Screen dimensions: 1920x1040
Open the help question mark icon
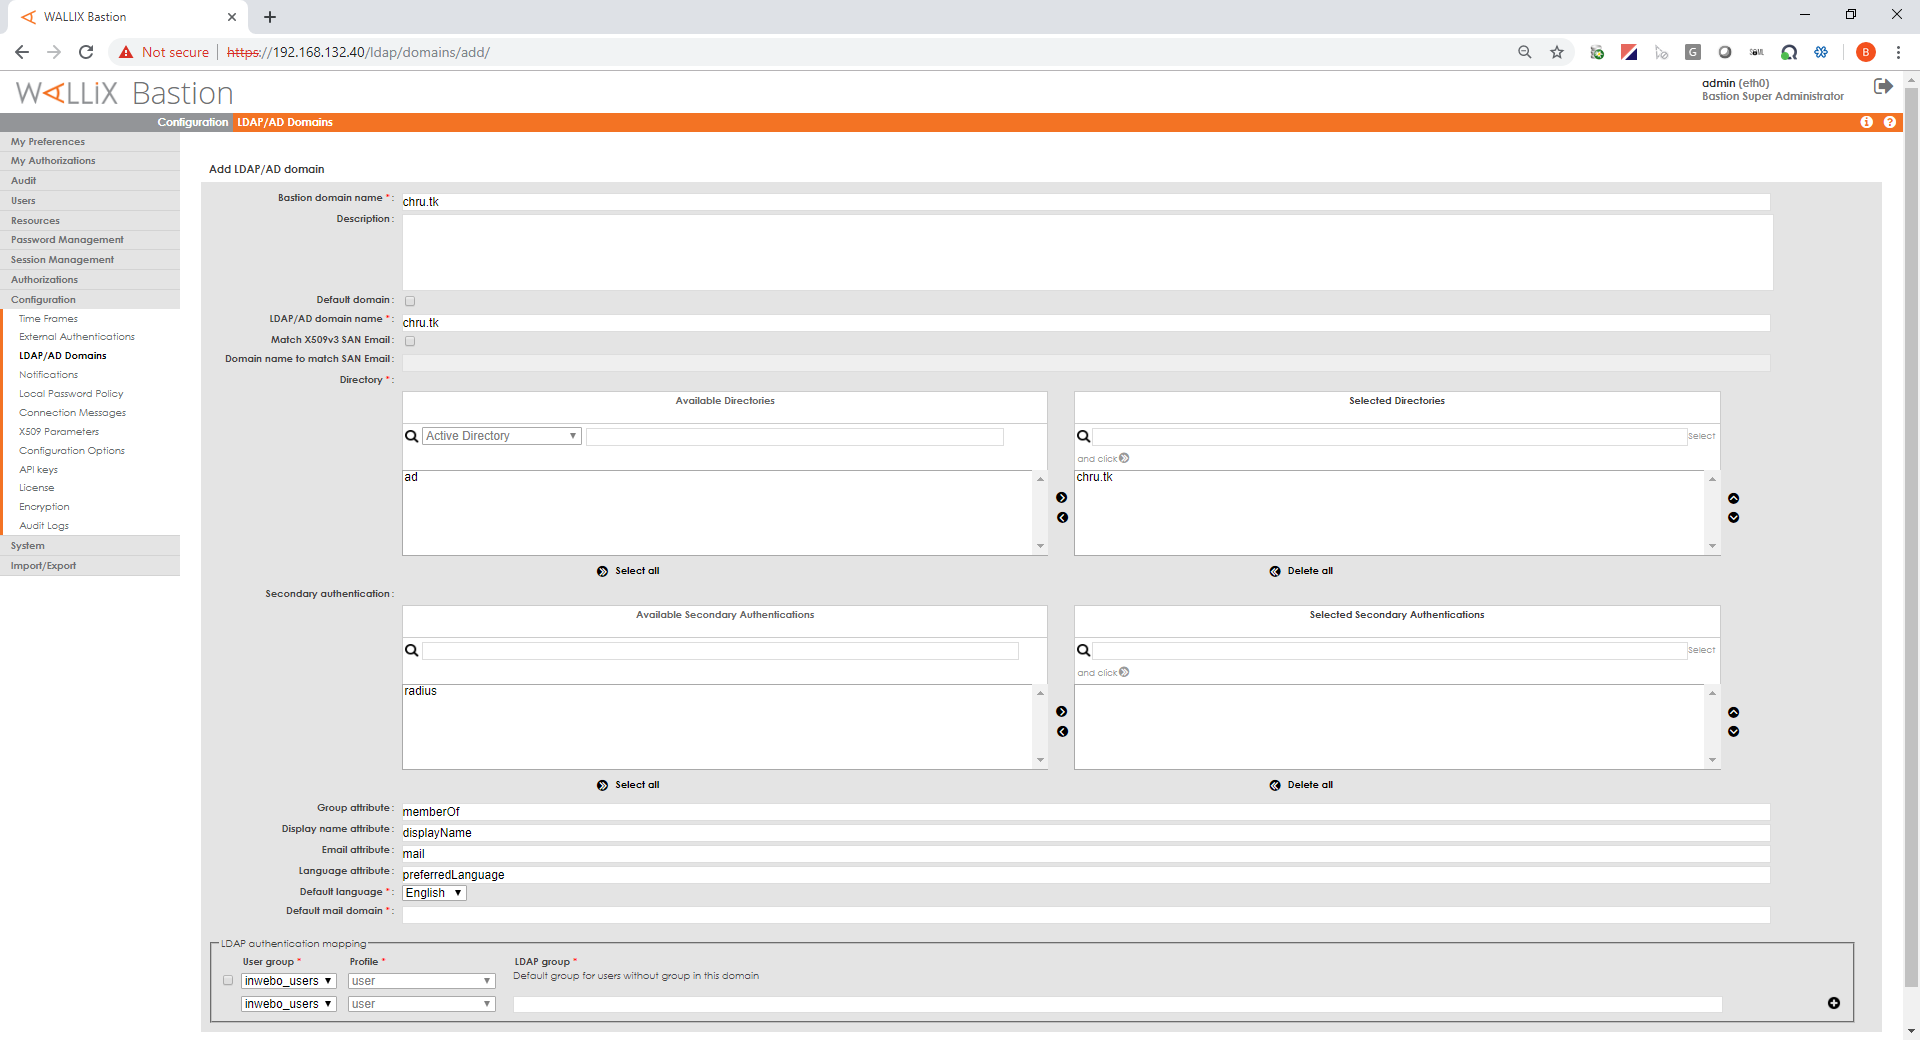(x=1889, y=122)
